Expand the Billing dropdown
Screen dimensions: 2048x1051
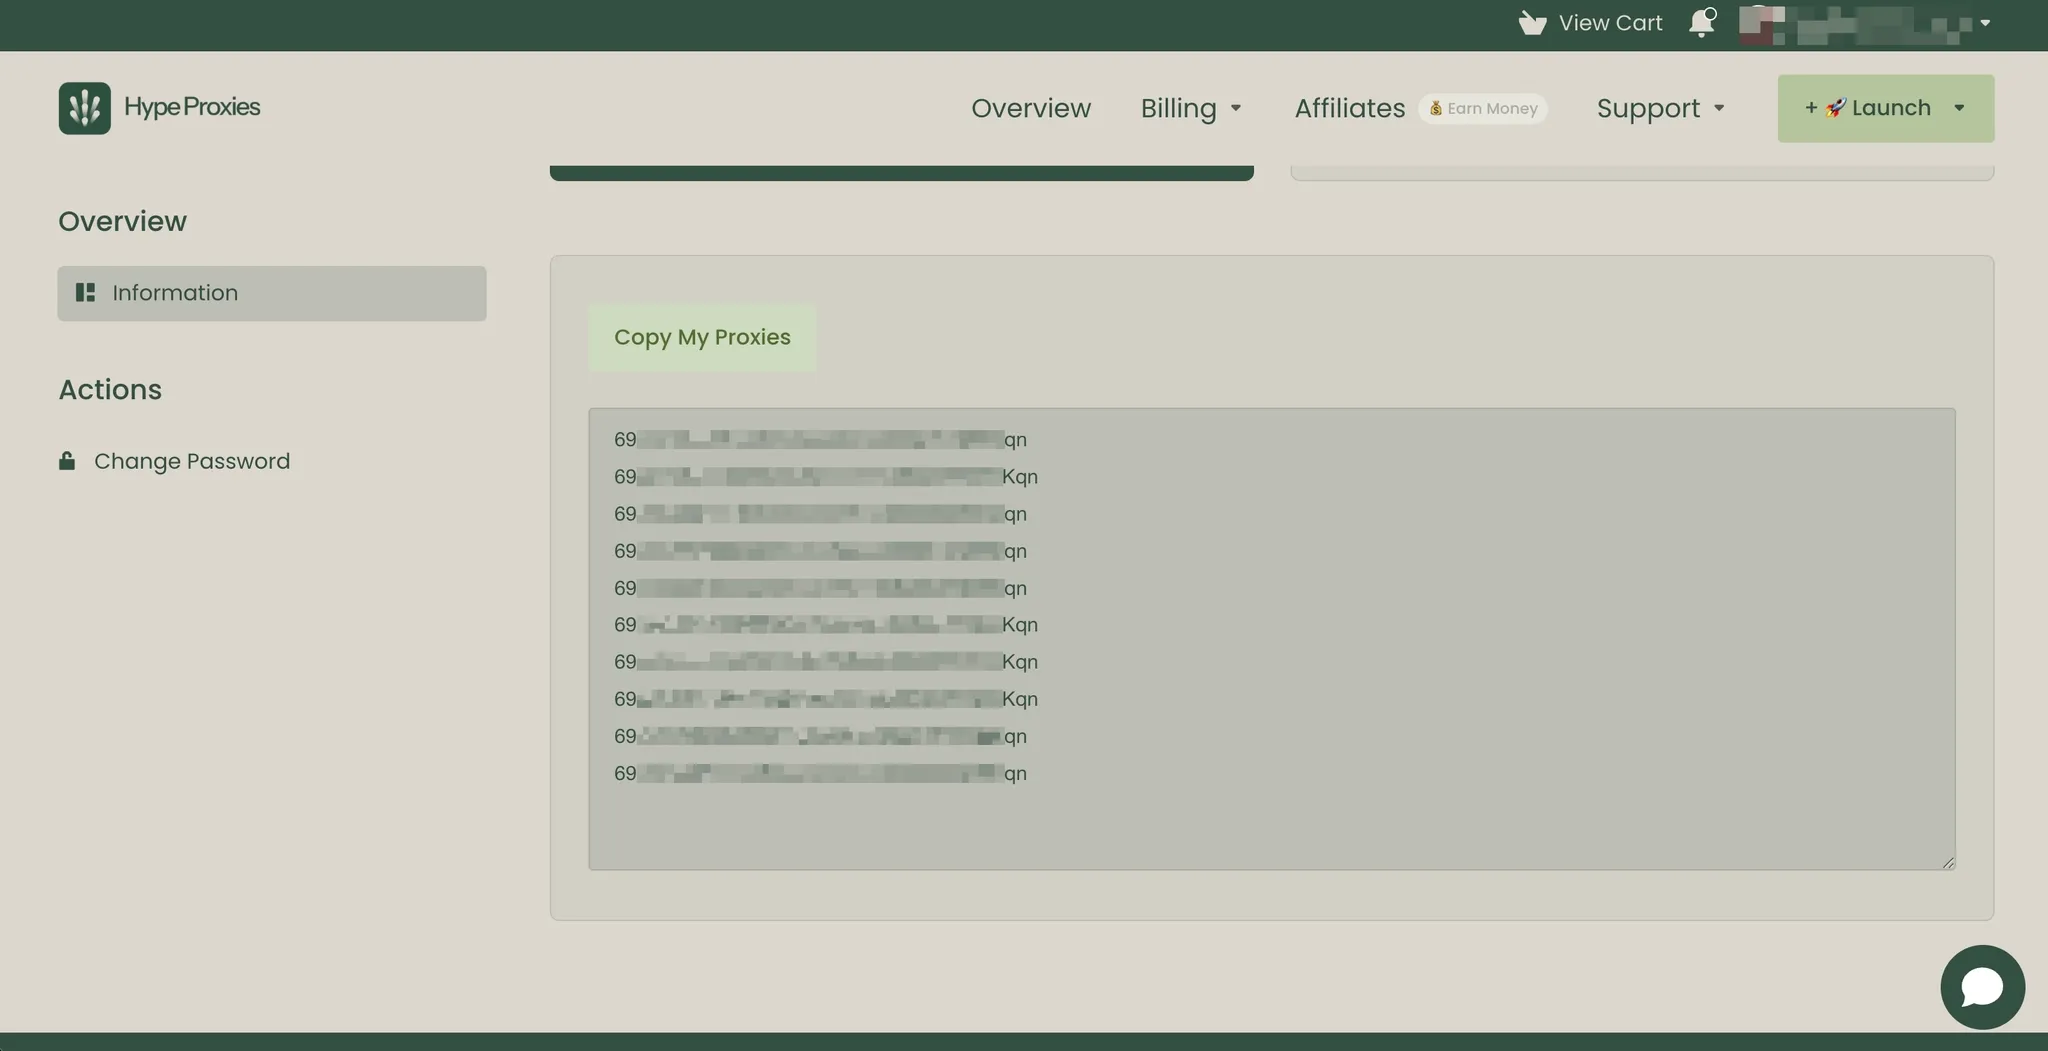click(x=1191, y=108)
